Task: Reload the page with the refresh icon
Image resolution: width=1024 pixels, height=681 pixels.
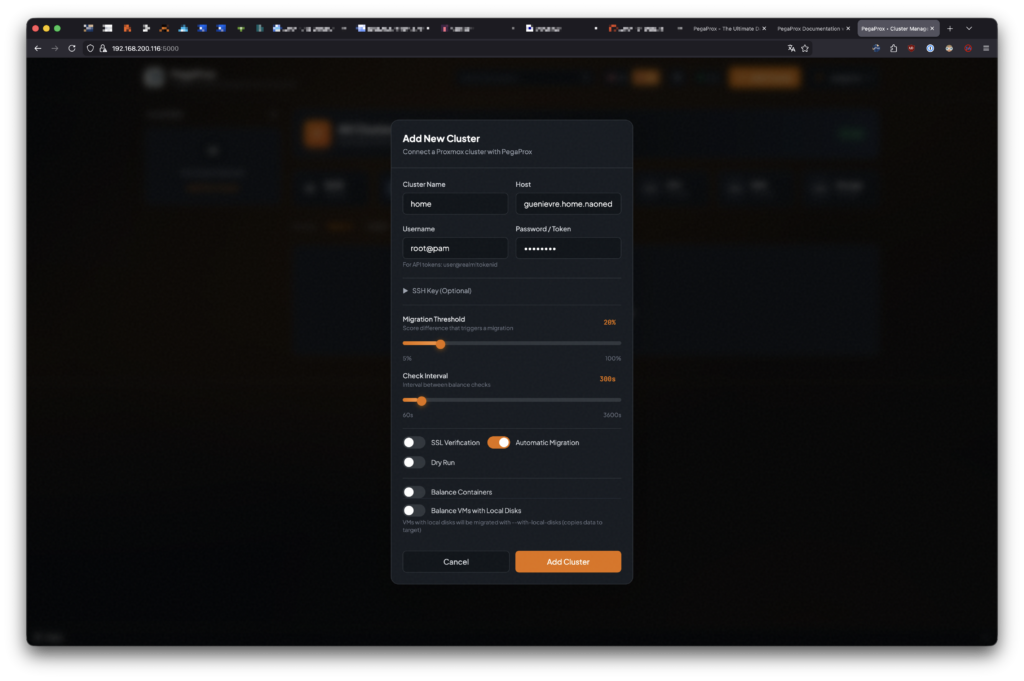Action: 72,48
